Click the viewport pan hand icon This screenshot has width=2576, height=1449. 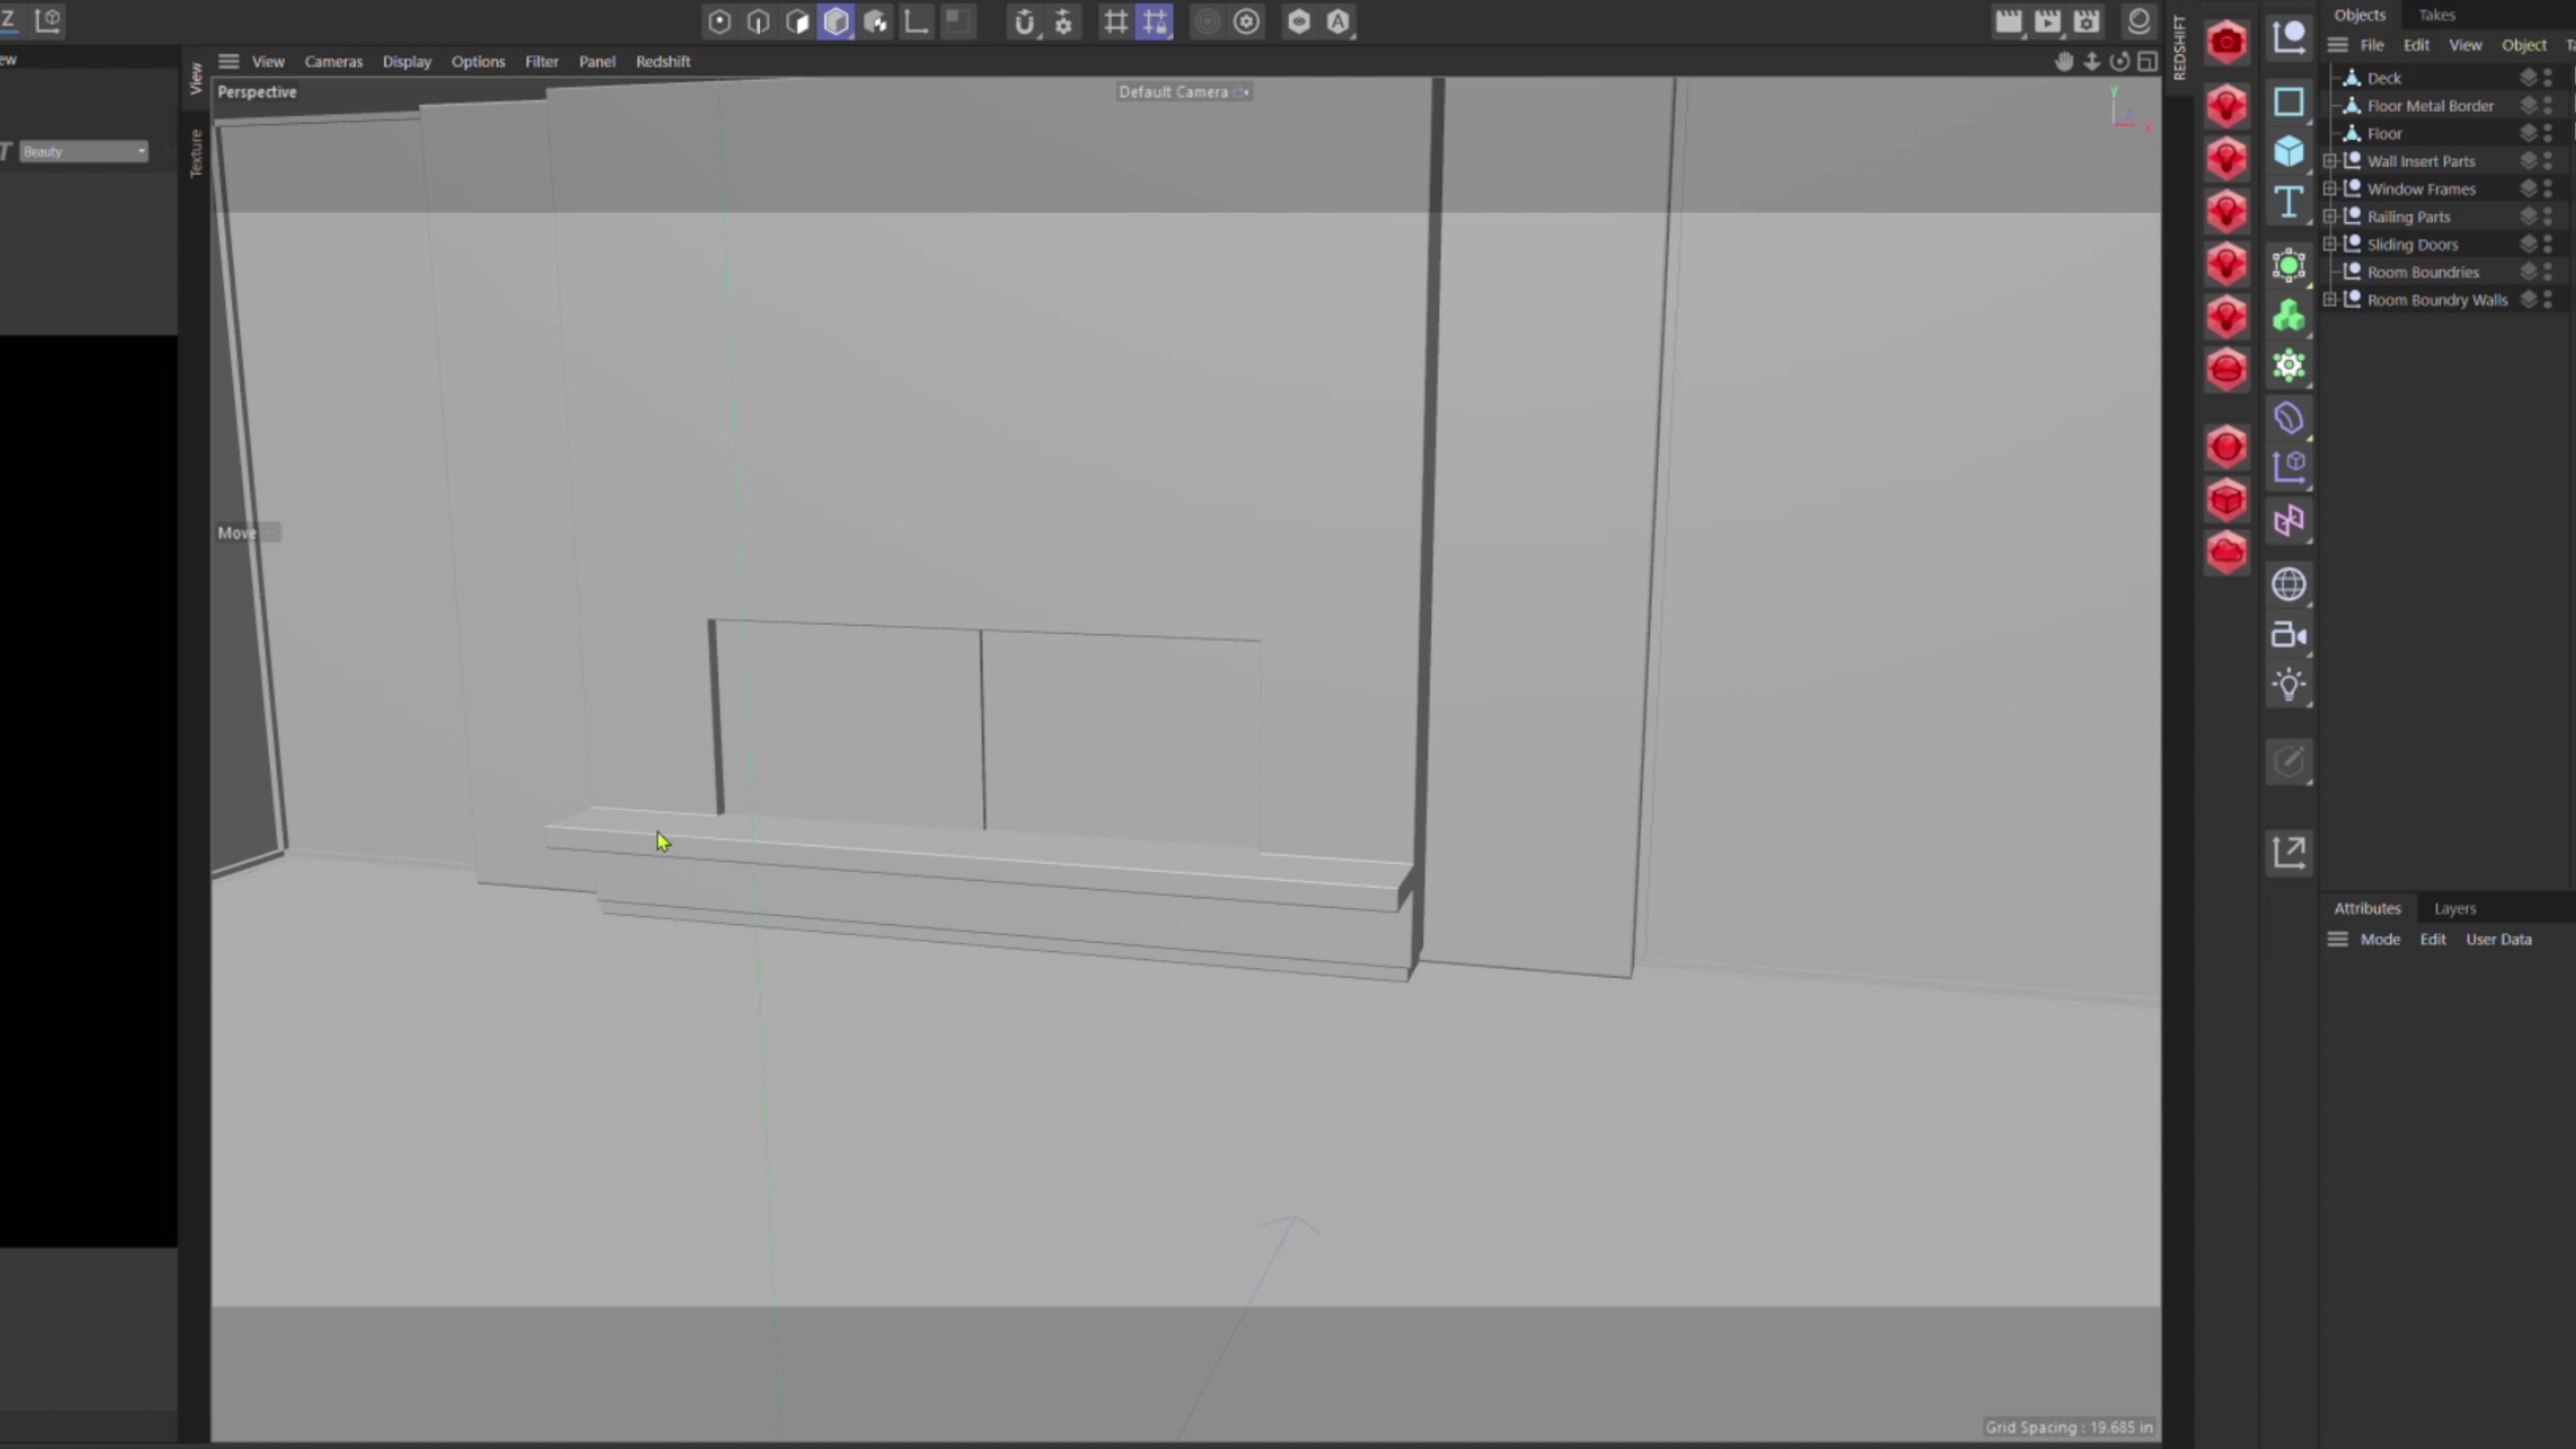(x=2064, y=62)
